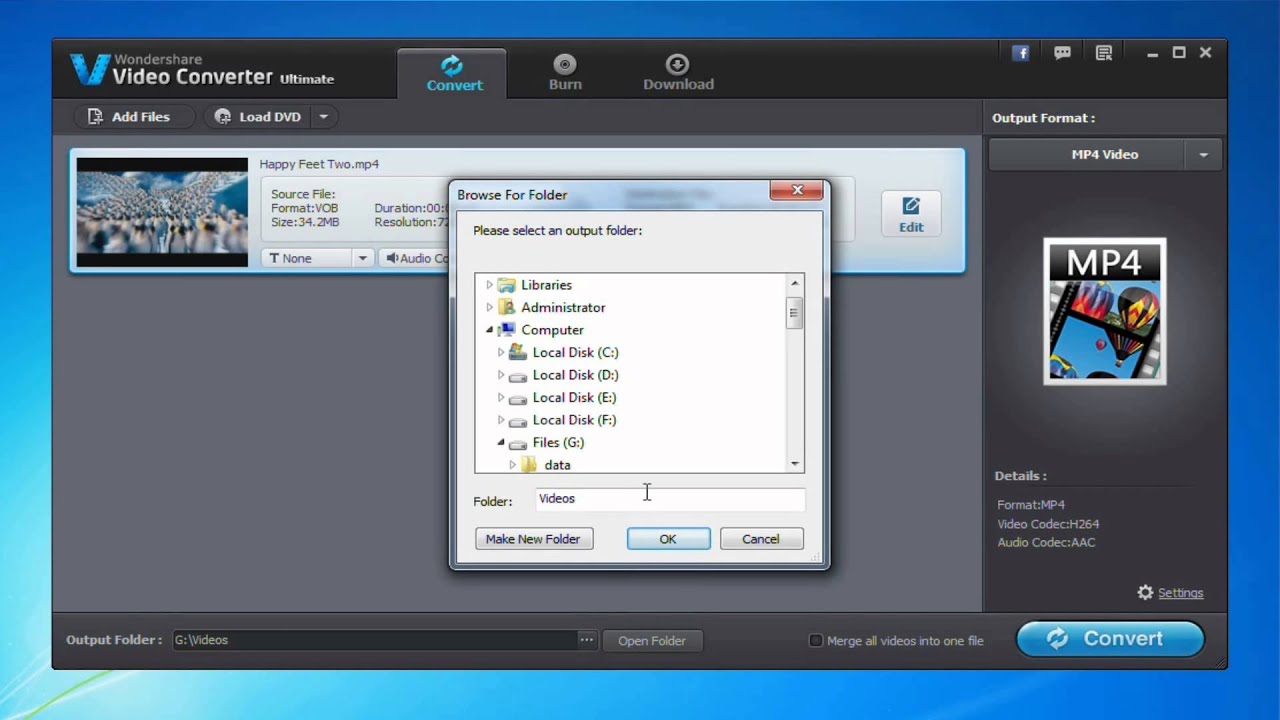Start conversion with the Convert button
The image size is (1280, 720).
(1110, 639)
